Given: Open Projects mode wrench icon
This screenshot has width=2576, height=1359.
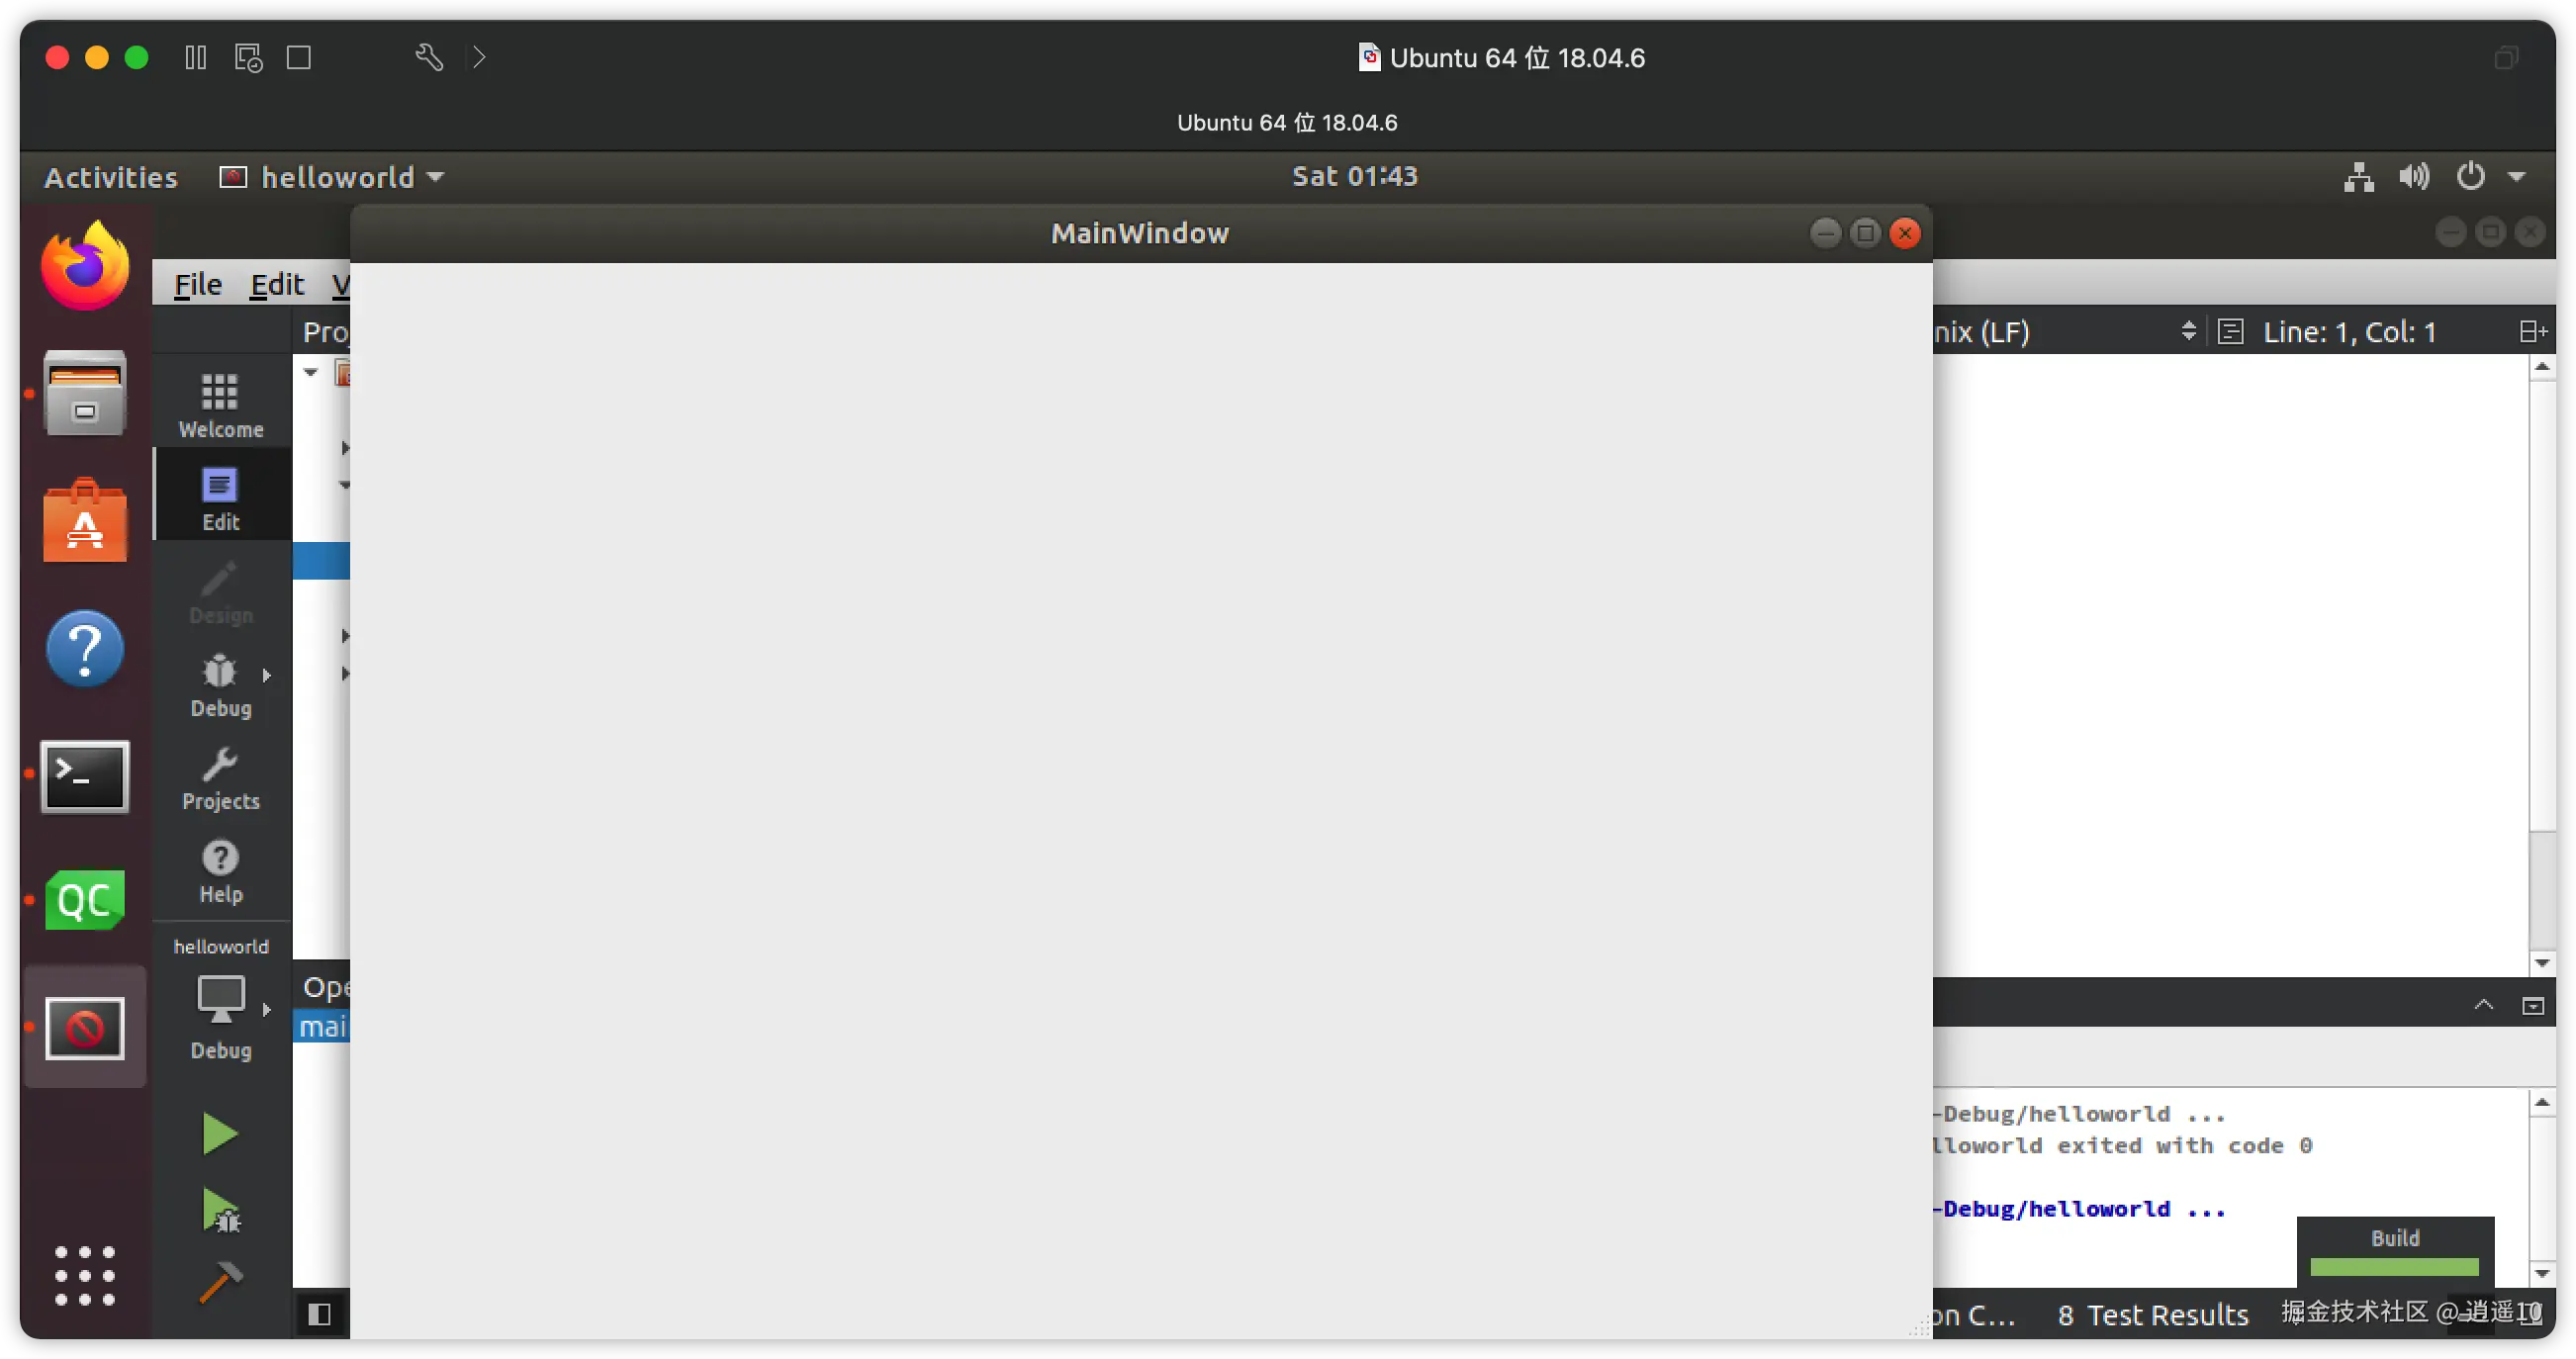Looking at the screenshot, I should click(220, 779).
